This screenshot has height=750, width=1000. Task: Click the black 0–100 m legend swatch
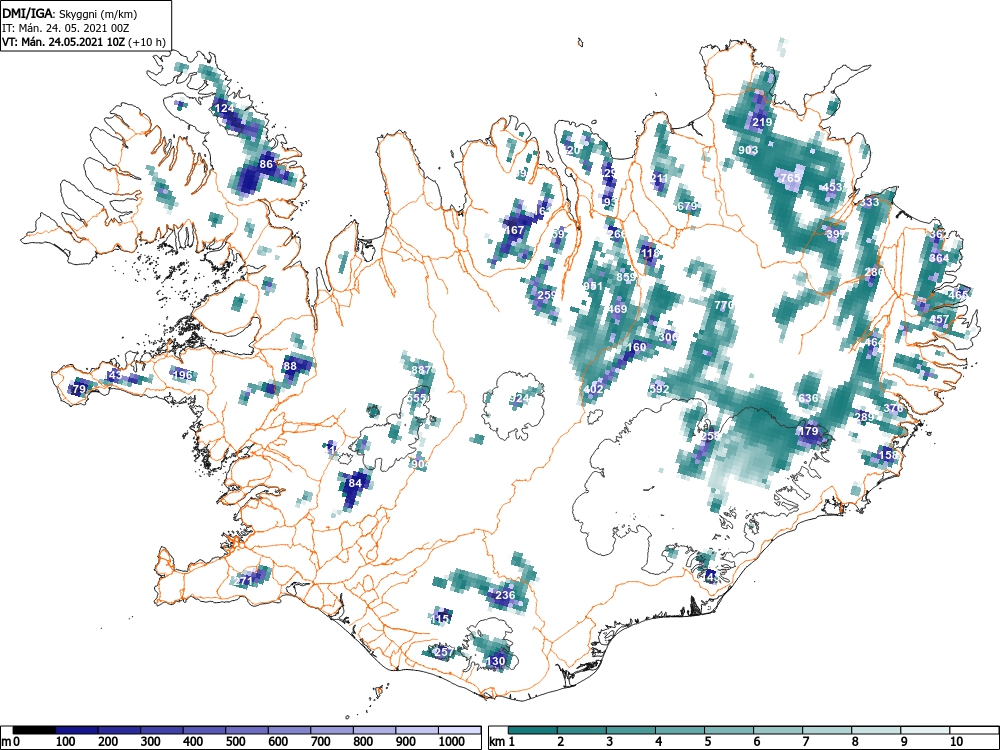[34, 730]
